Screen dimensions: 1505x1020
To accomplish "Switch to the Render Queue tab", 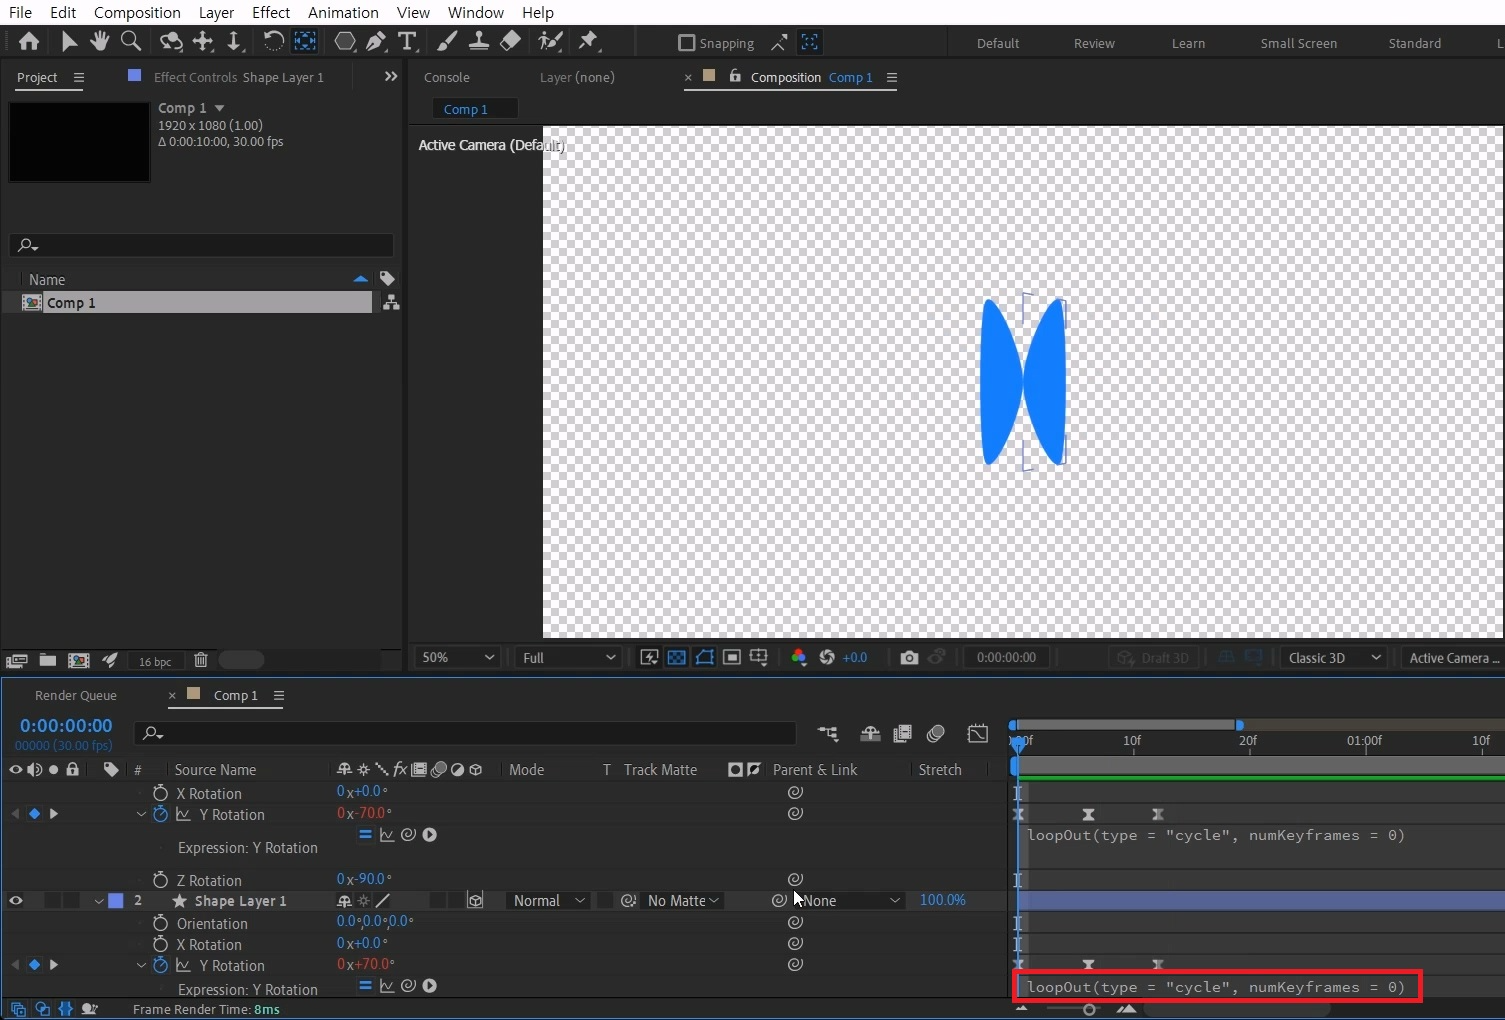I will (x=76, y=695).
